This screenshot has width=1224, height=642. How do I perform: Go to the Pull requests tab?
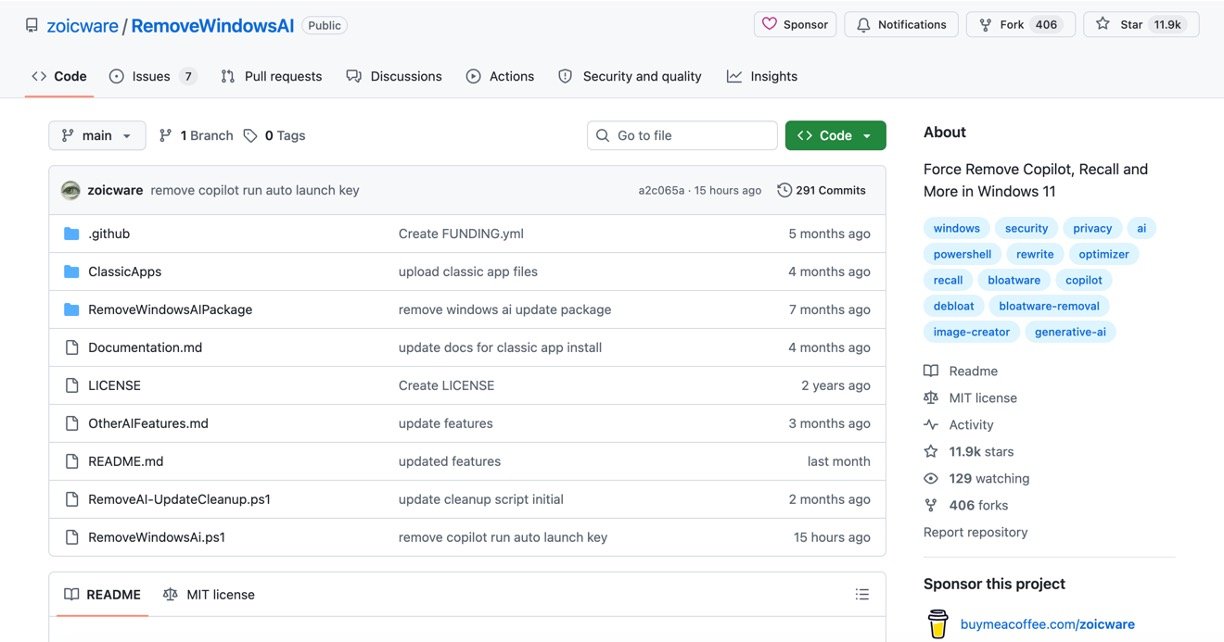click(272, 76)
